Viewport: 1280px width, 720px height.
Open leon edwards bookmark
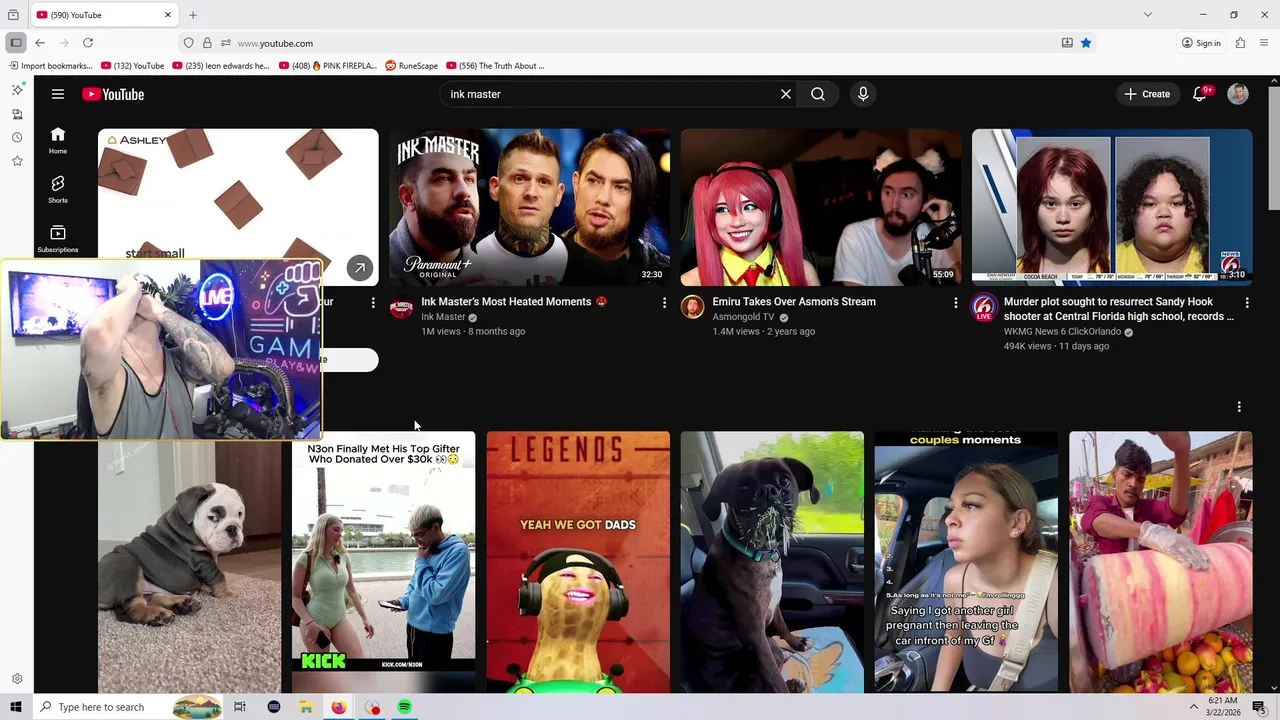[x=221, y=66]
